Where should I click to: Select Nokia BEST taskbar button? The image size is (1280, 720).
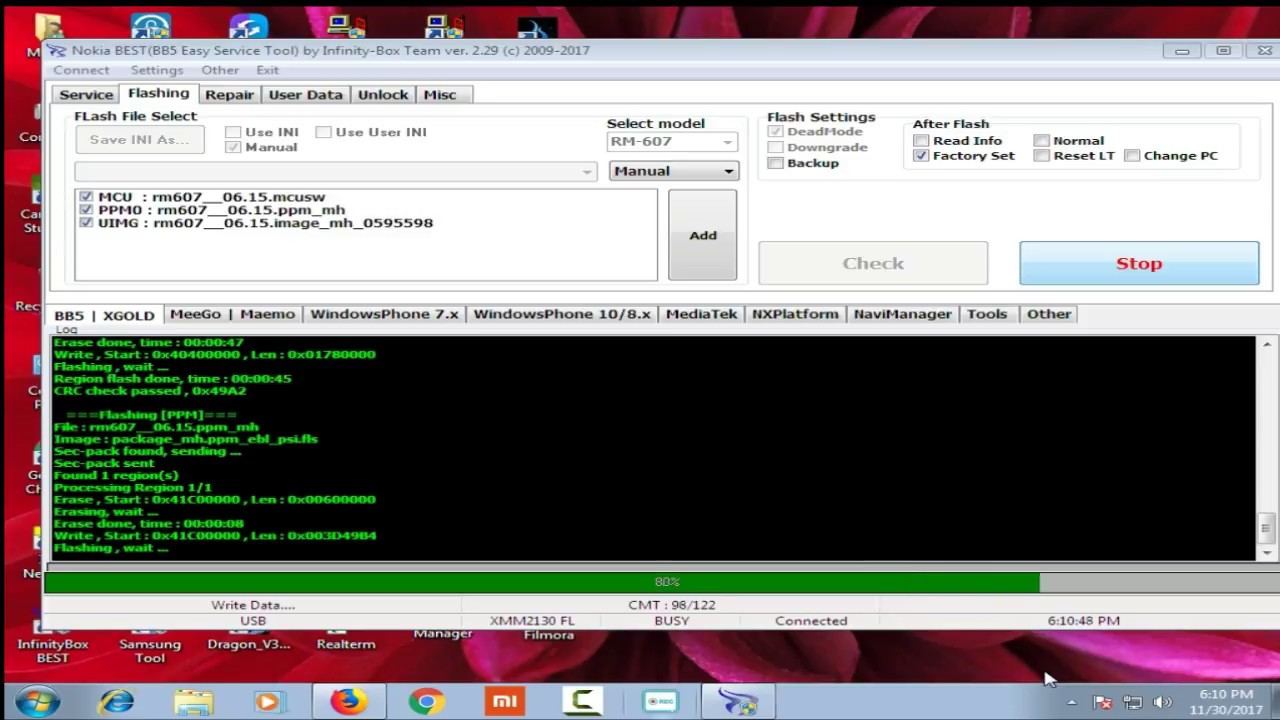click(738, 702)
